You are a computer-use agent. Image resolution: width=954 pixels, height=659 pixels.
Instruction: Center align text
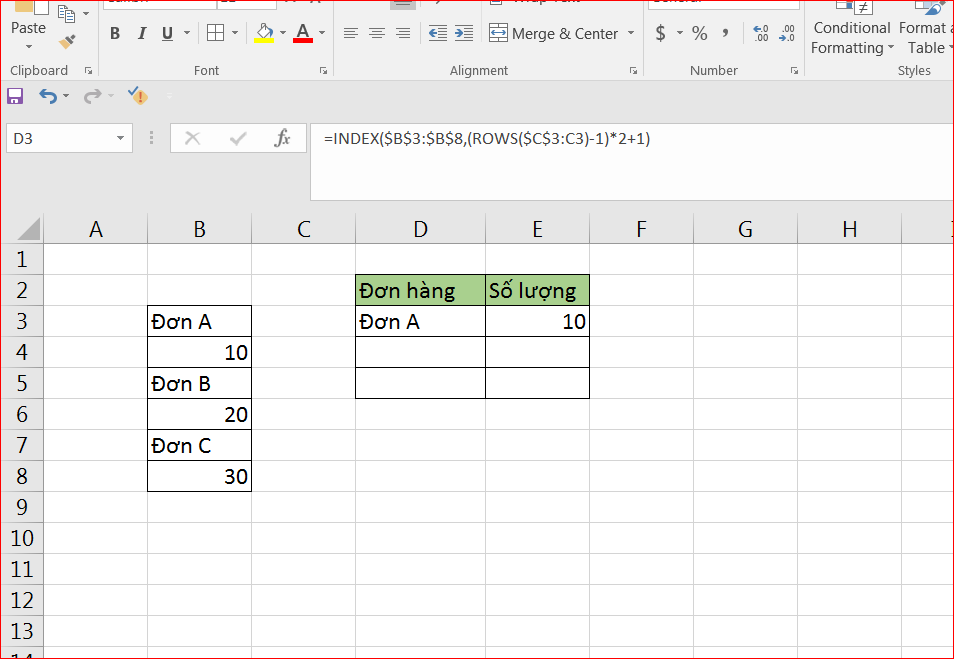[x=377, y=33]
